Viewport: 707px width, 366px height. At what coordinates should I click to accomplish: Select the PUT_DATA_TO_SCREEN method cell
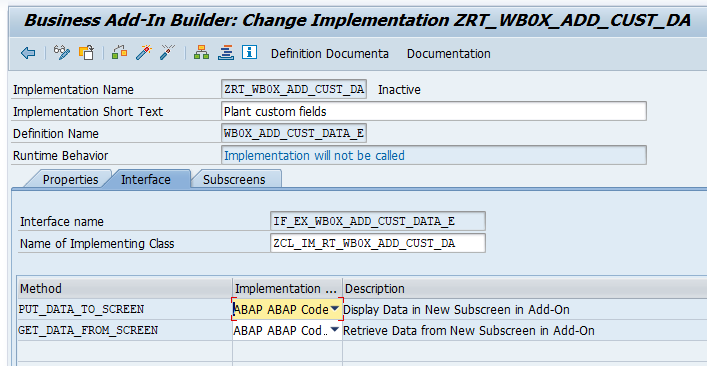125,309
